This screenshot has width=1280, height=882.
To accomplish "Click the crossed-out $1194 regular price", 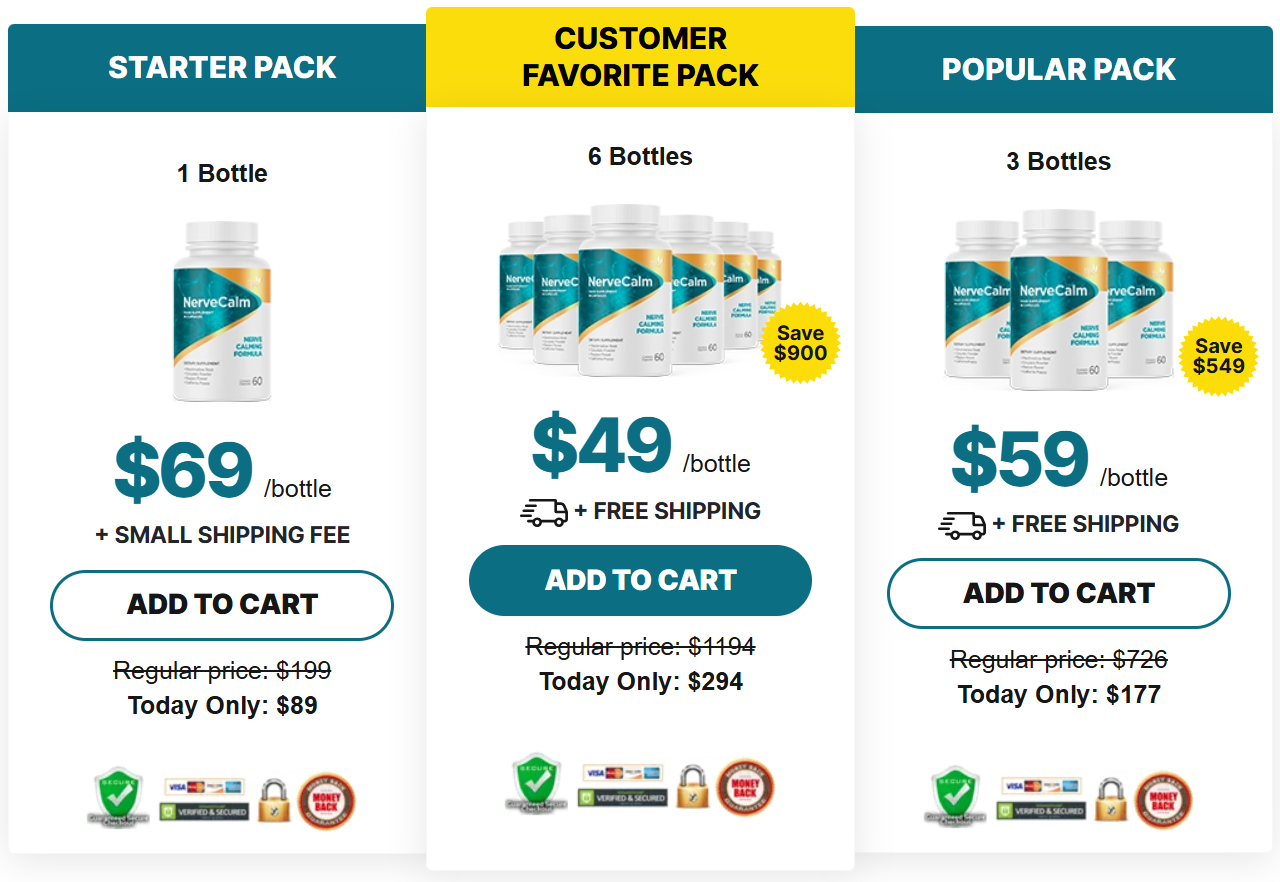I will 639,646.
